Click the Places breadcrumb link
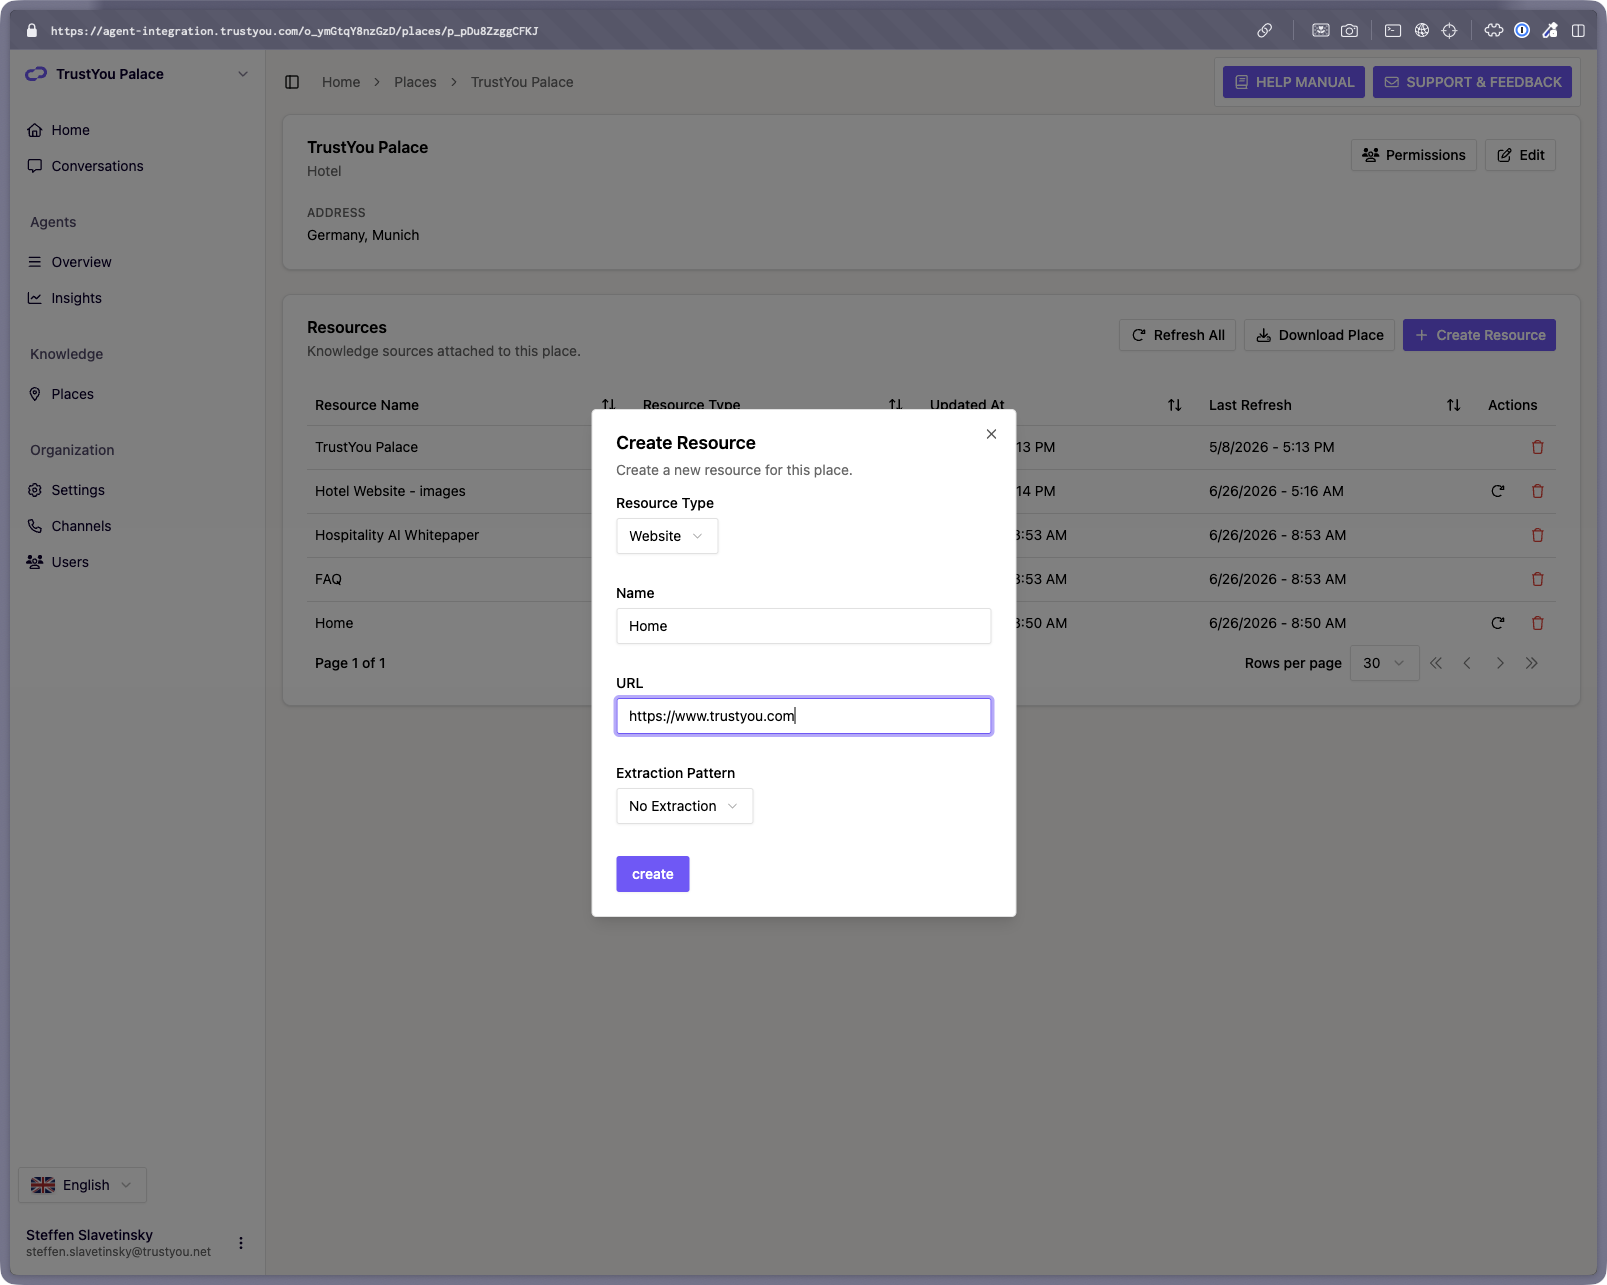Screen dimensions: 1607x1285 click(x=415, y=82)
